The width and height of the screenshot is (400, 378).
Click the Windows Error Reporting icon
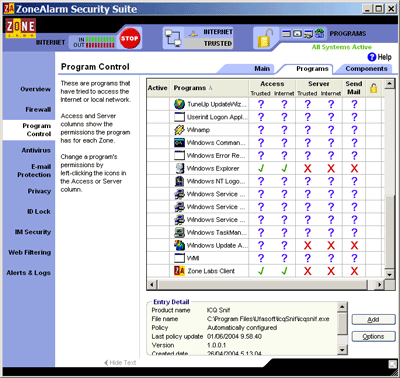coord(179,156)
